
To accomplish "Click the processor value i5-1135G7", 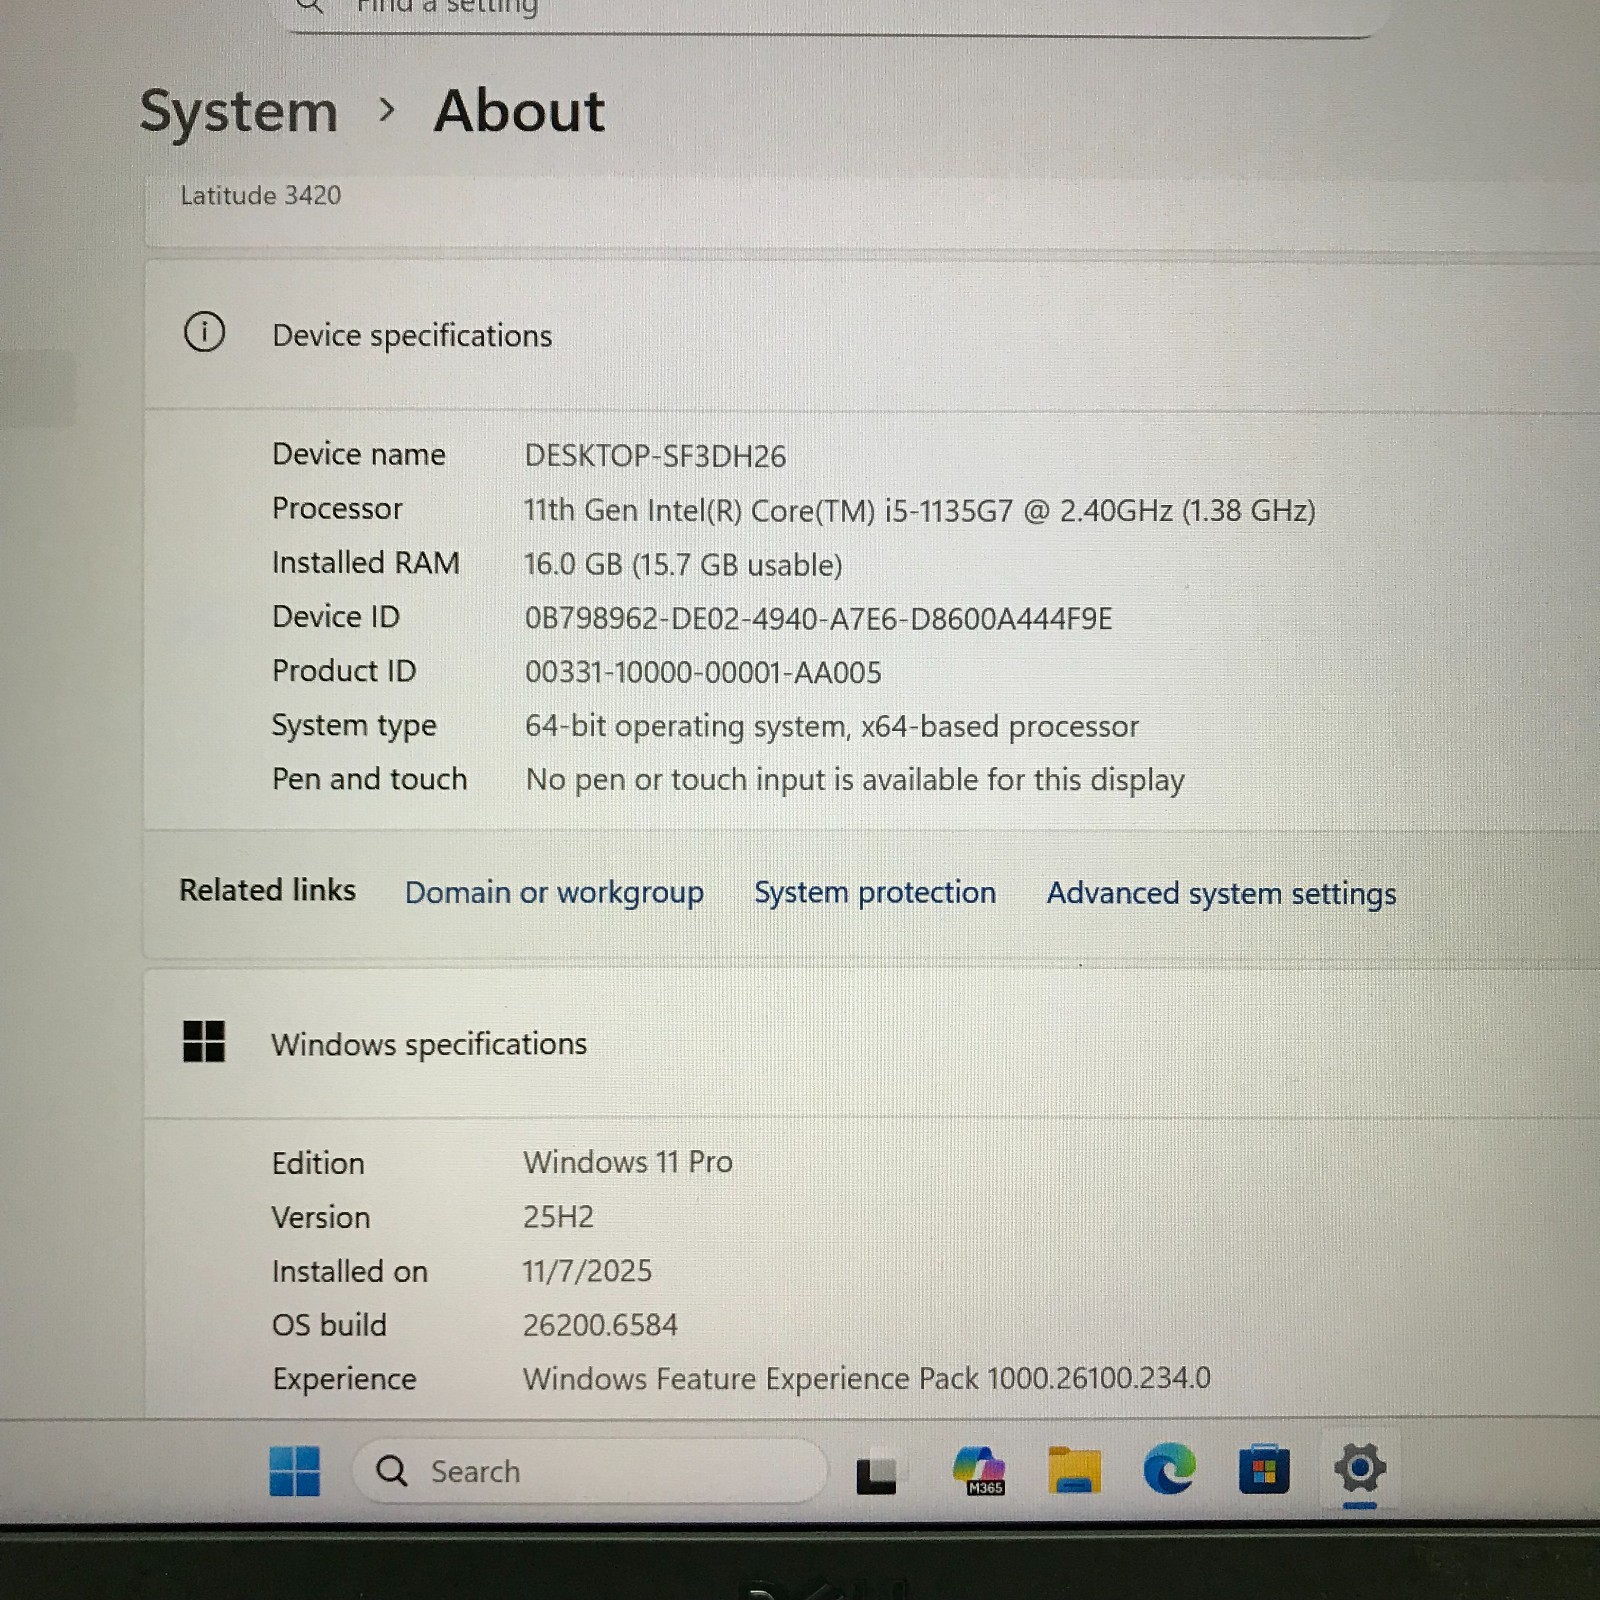I will click(919, 511).
